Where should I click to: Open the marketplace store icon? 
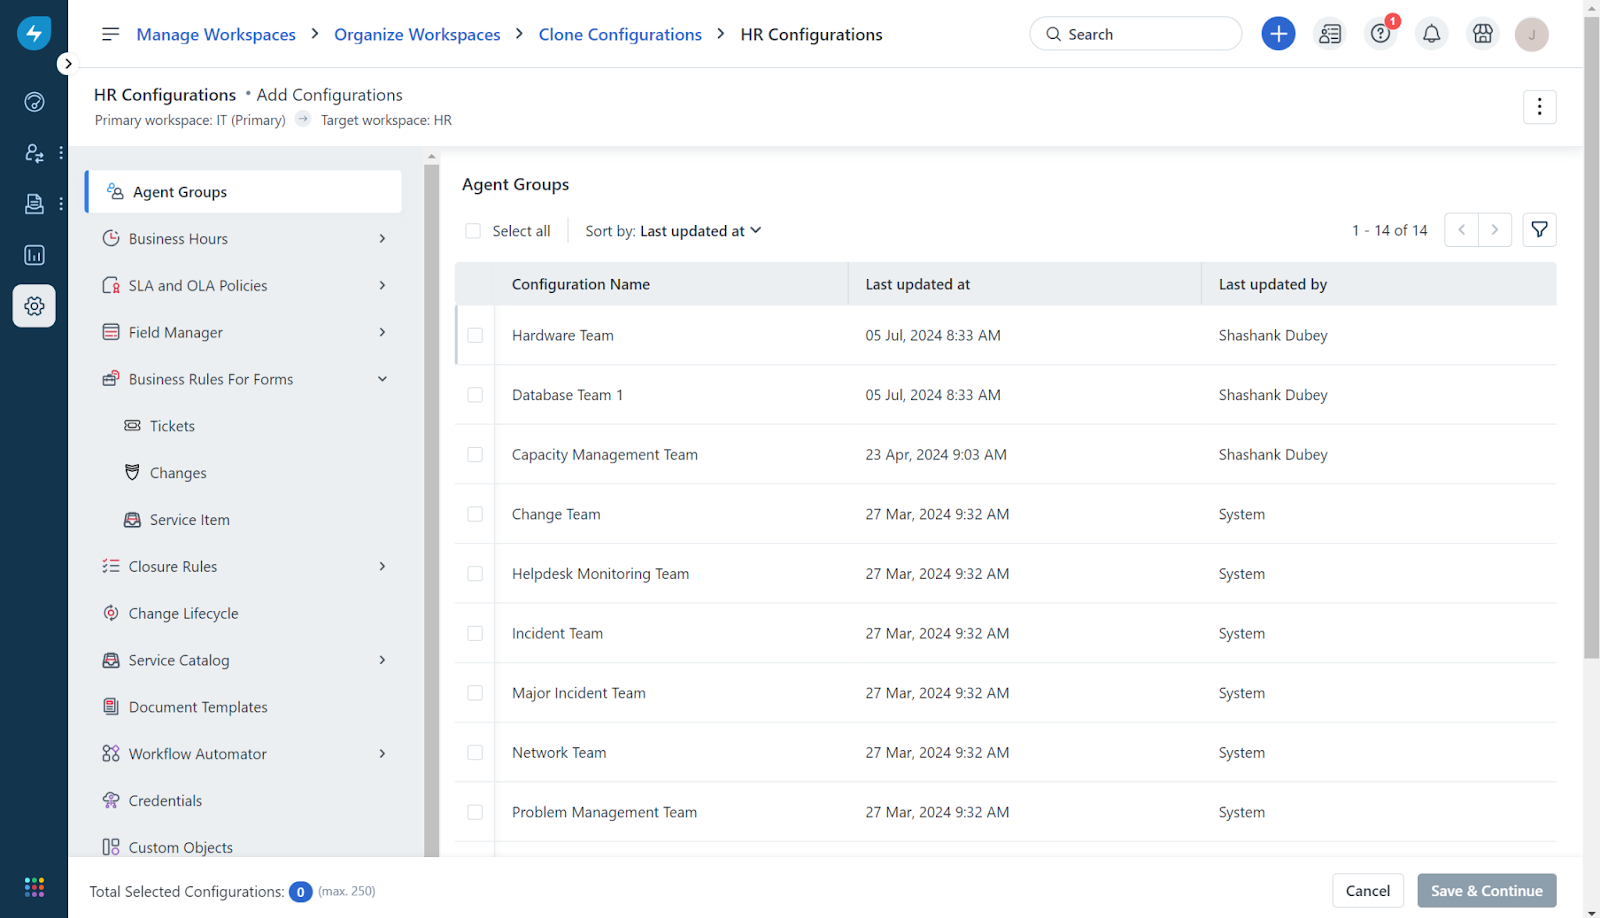1483,34
